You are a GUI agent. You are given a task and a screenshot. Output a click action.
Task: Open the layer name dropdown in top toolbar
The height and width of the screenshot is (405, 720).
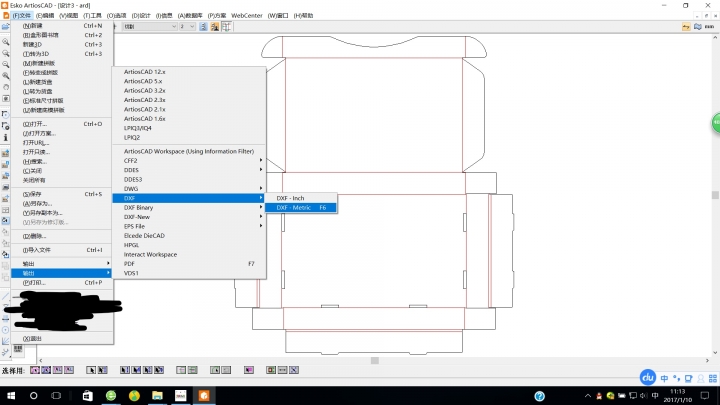click(x=173, y=28)
